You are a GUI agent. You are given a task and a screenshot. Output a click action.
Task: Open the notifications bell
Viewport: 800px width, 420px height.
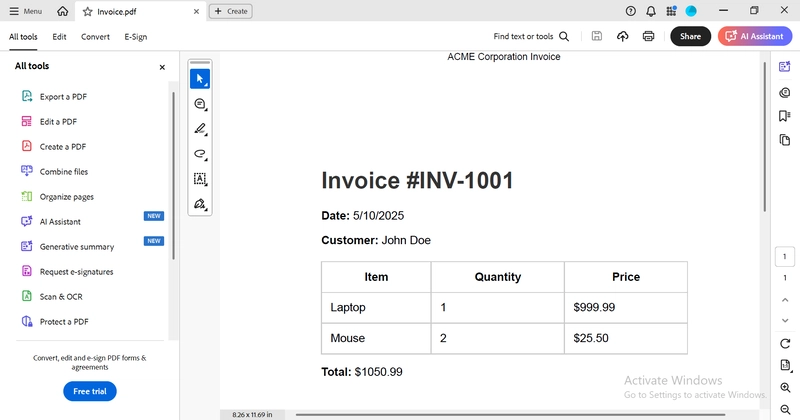pos(651,11)
